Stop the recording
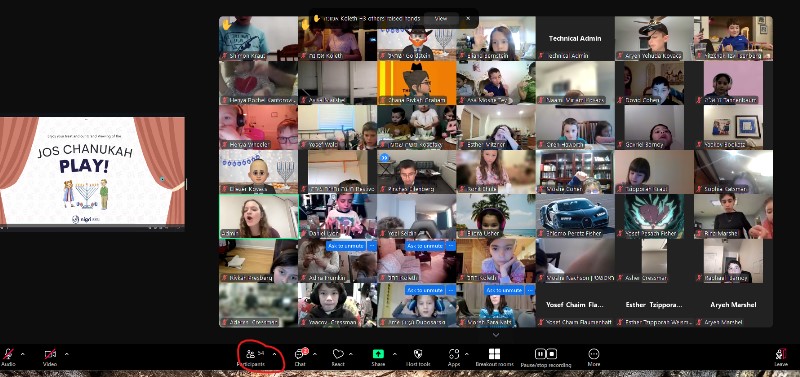 point(552,354)
